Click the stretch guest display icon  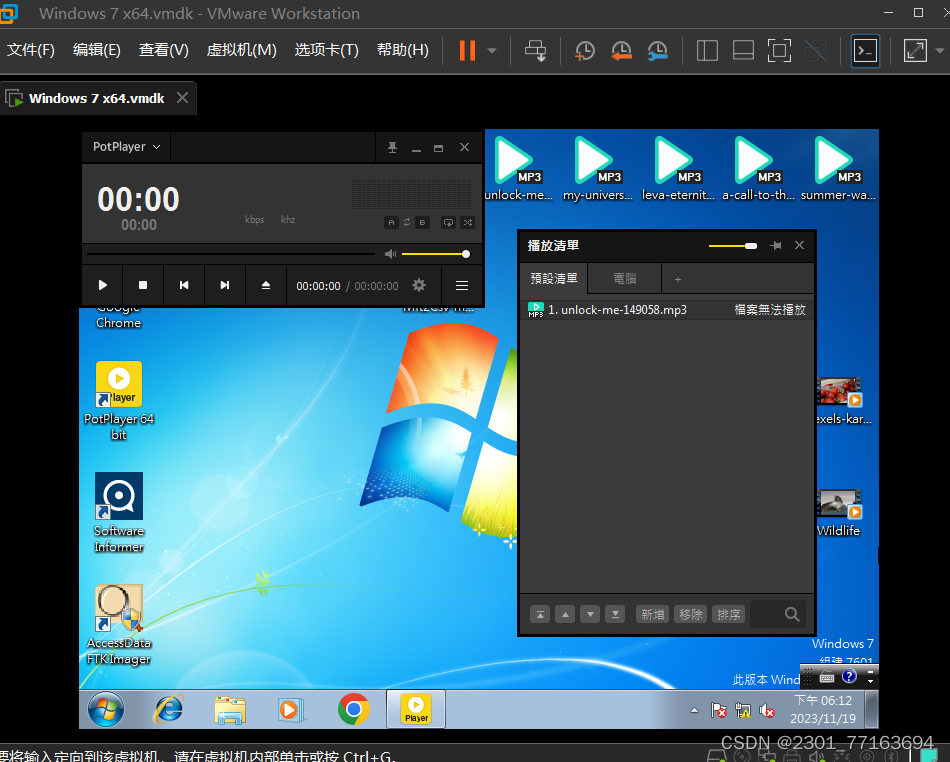pos(915,51)
